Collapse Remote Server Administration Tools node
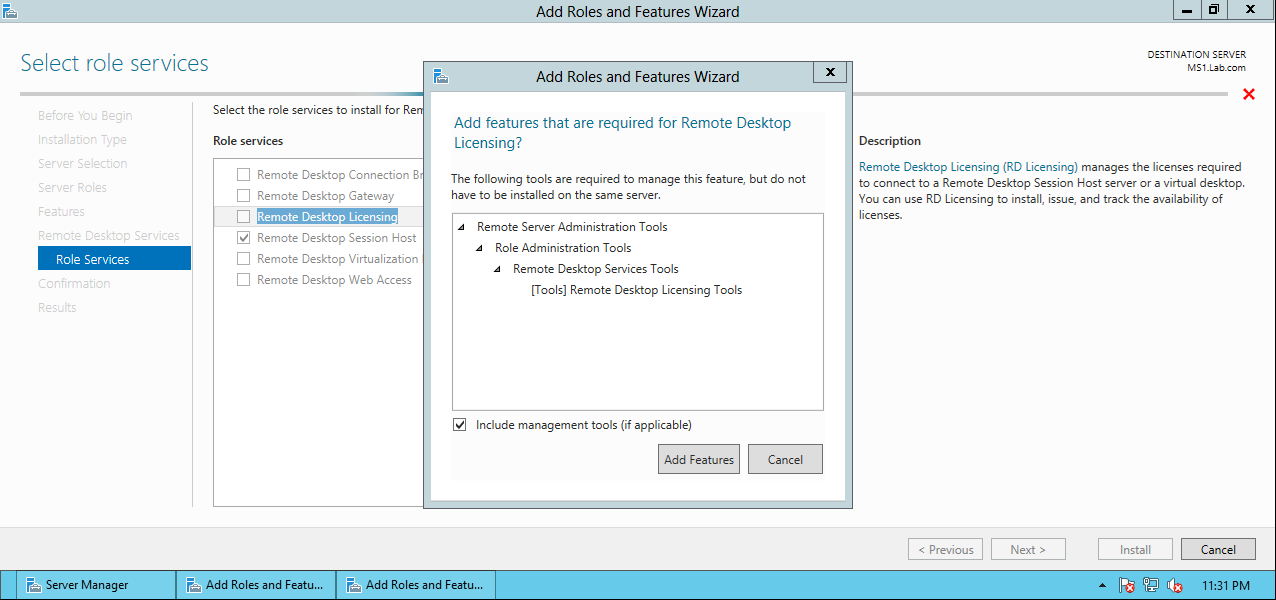Viewport: 1276px width, 600px height. coord(462,227)
